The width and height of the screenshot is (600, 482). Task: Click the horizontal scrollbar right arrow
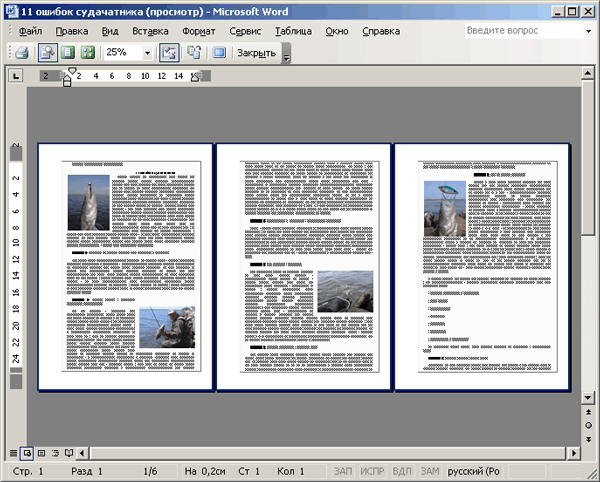[x=573, y=453]
